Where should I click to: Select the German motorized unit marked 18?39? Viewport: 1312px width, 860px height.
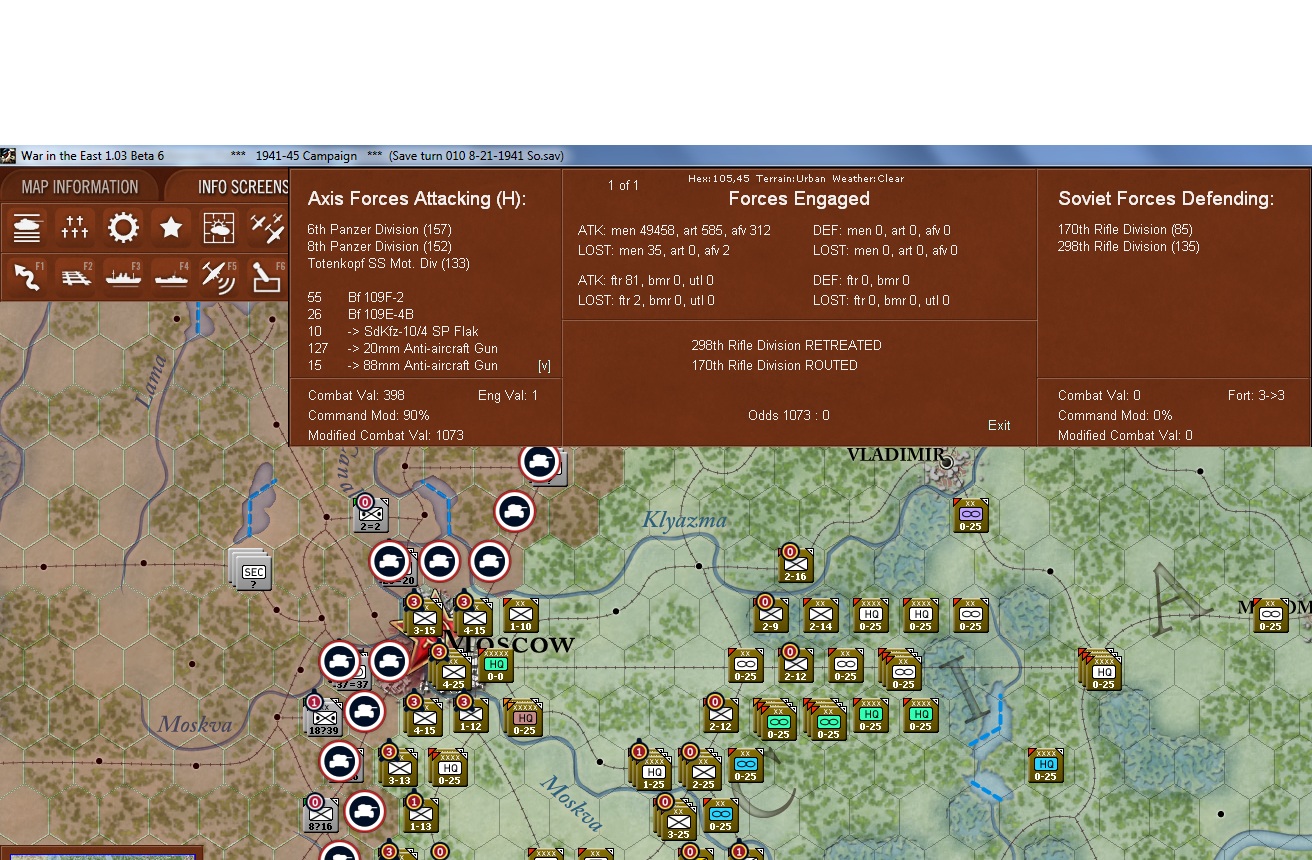324,719
